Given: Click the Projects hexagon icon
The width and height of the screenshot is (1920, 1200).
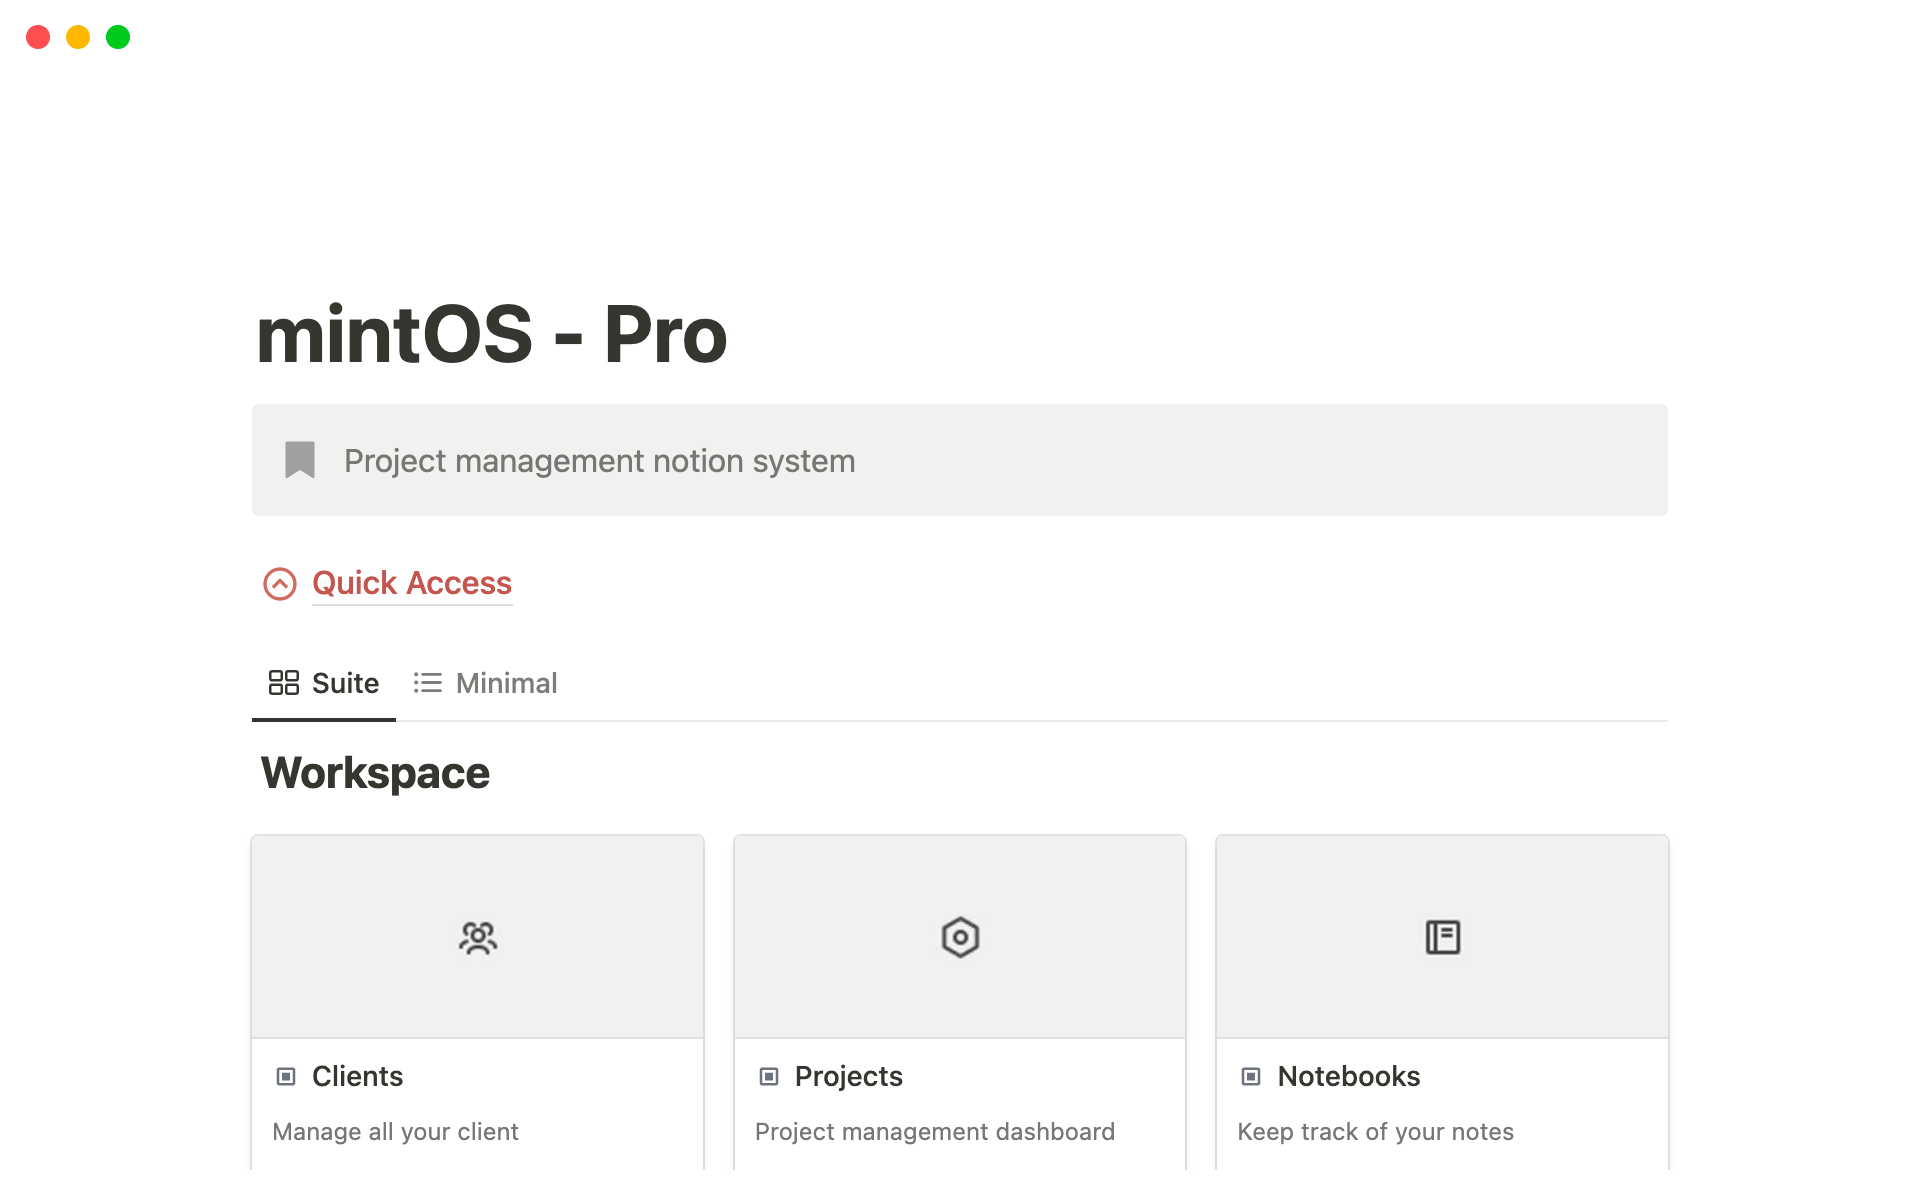Looking at the screenshot, I should (x=960, y=937).
